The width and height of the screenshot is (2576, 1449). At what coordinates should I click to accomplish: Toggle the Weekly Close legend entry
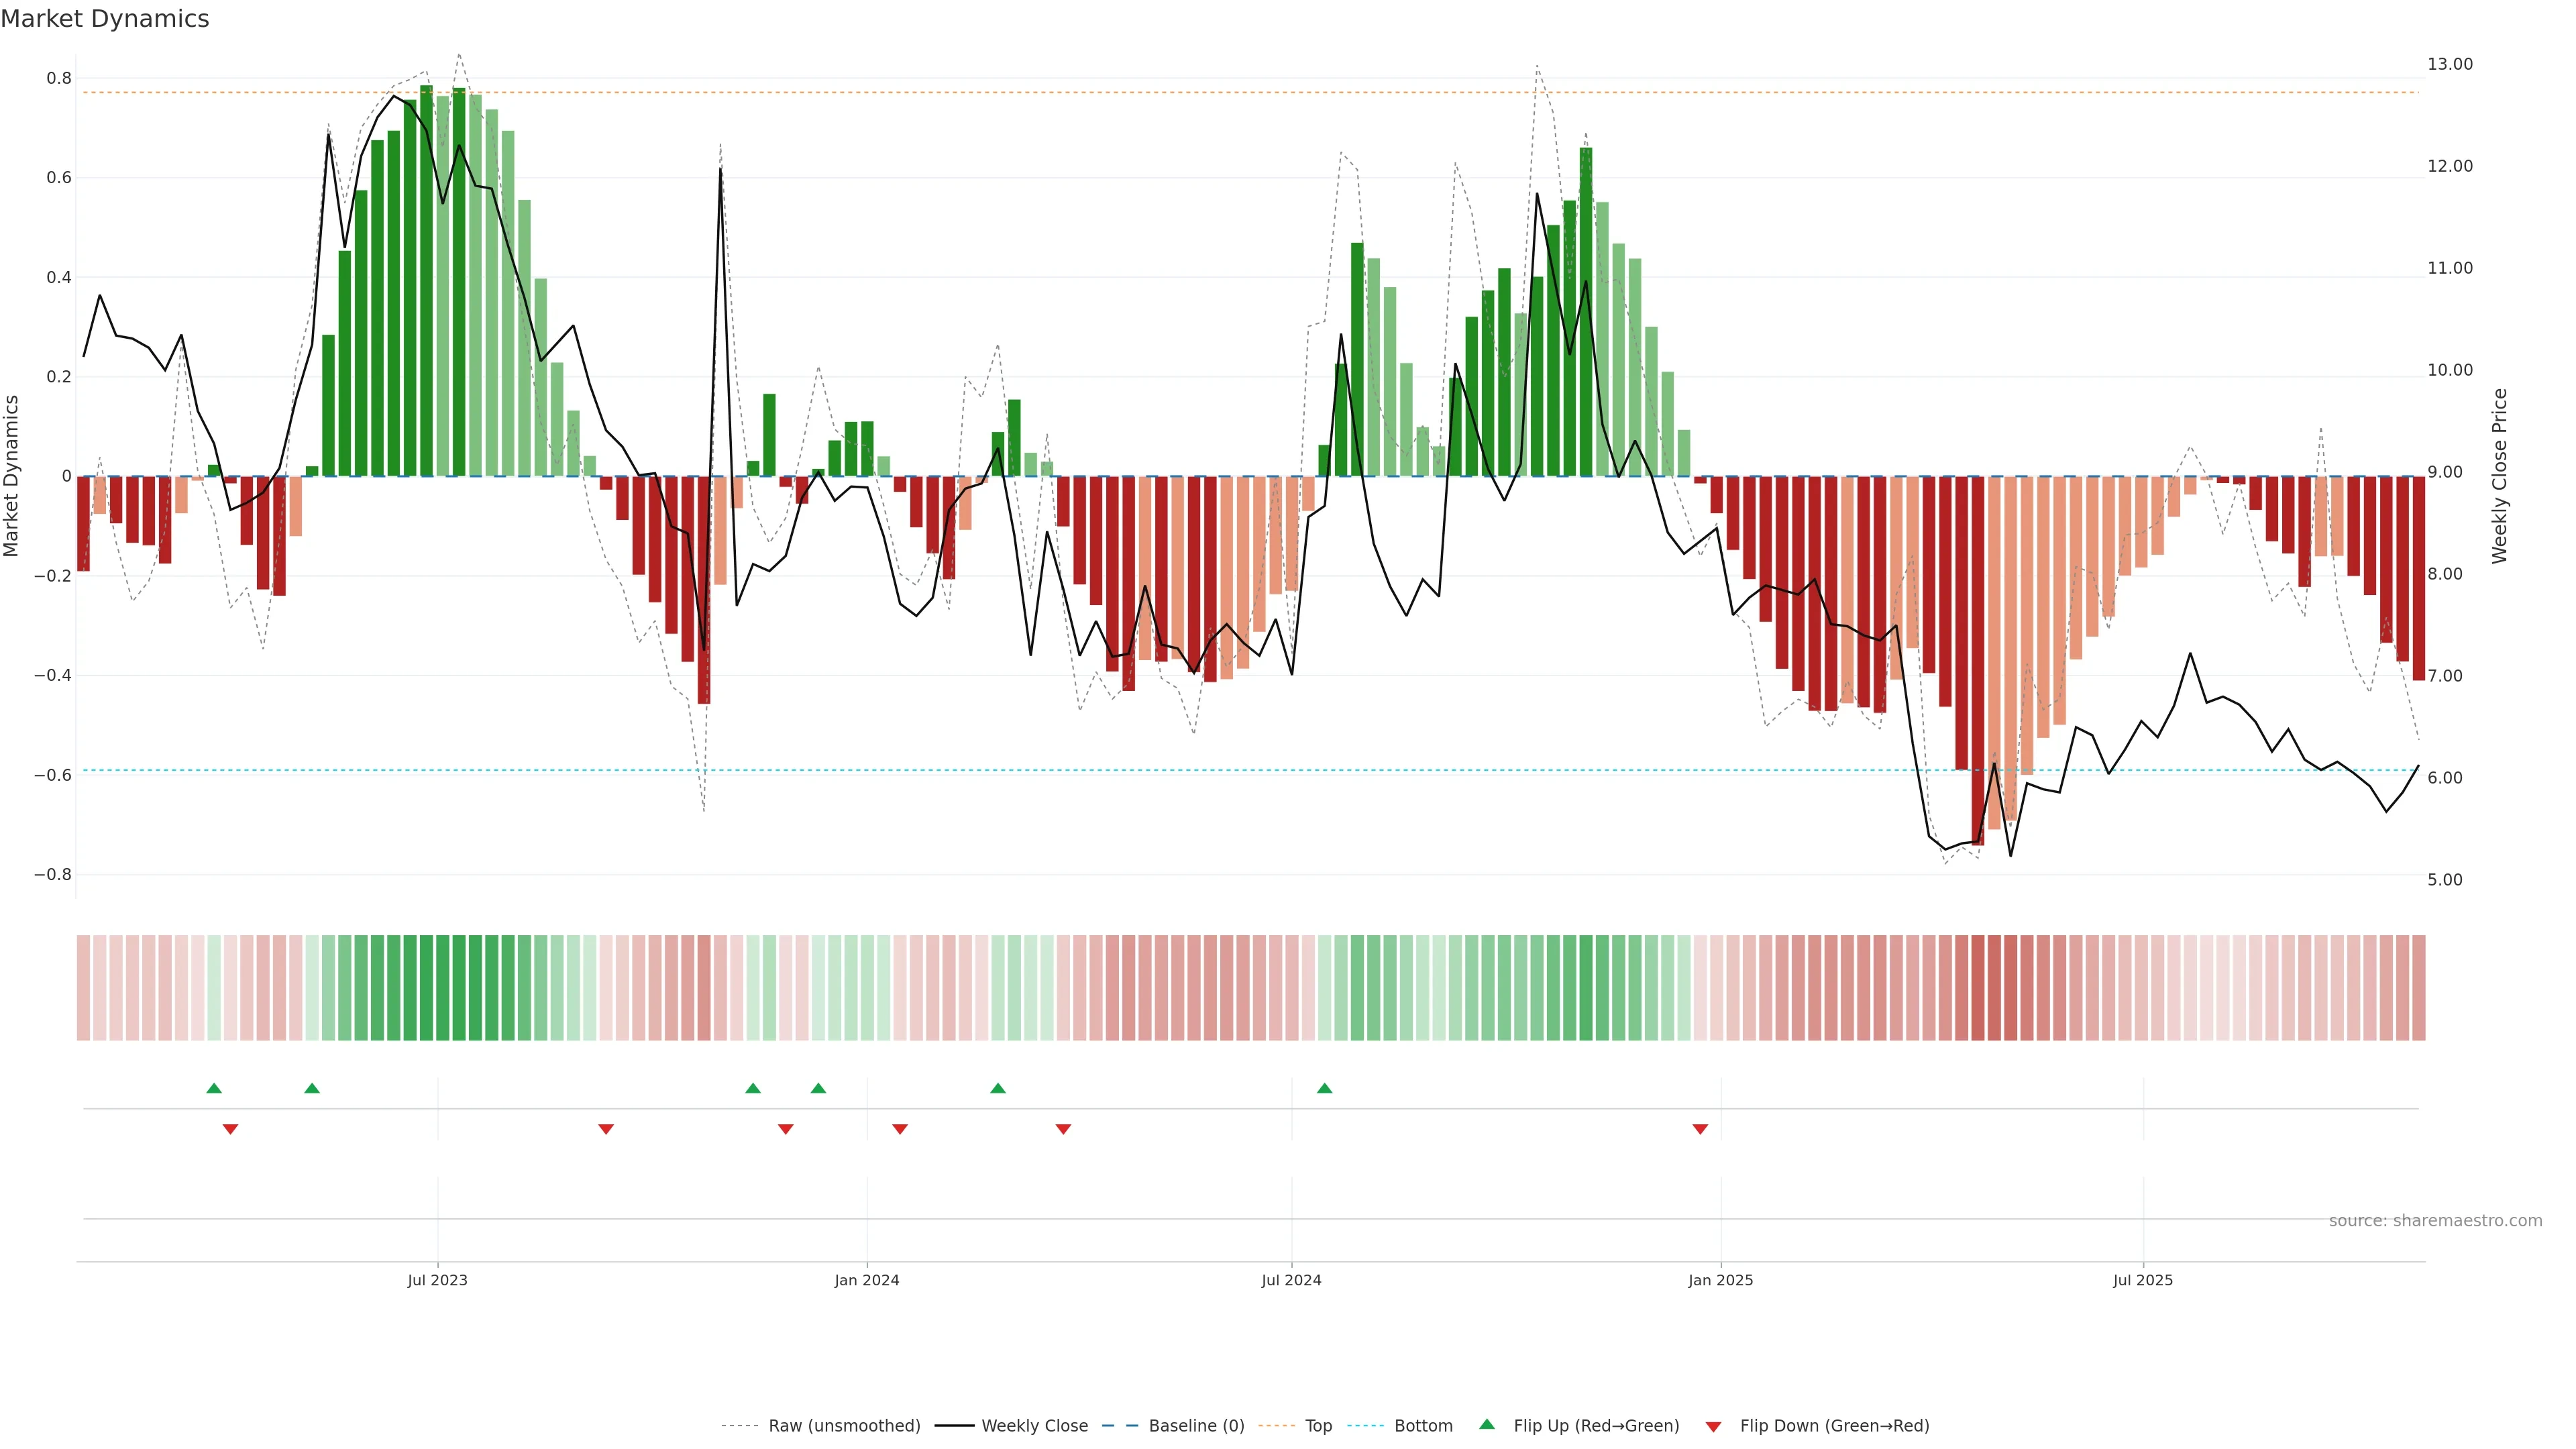pyautogui.click(x=1034, y=1426)
